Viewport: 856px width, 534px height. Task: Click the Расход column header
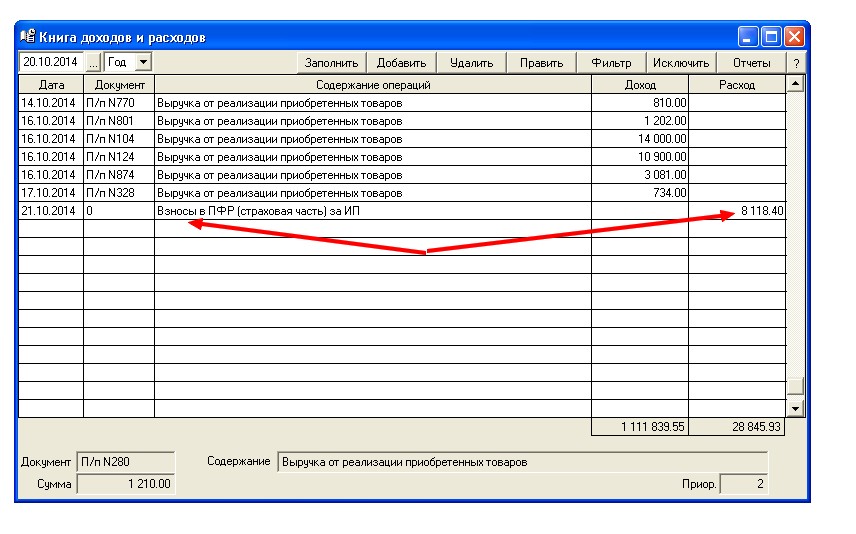click(x=737, y=85)
